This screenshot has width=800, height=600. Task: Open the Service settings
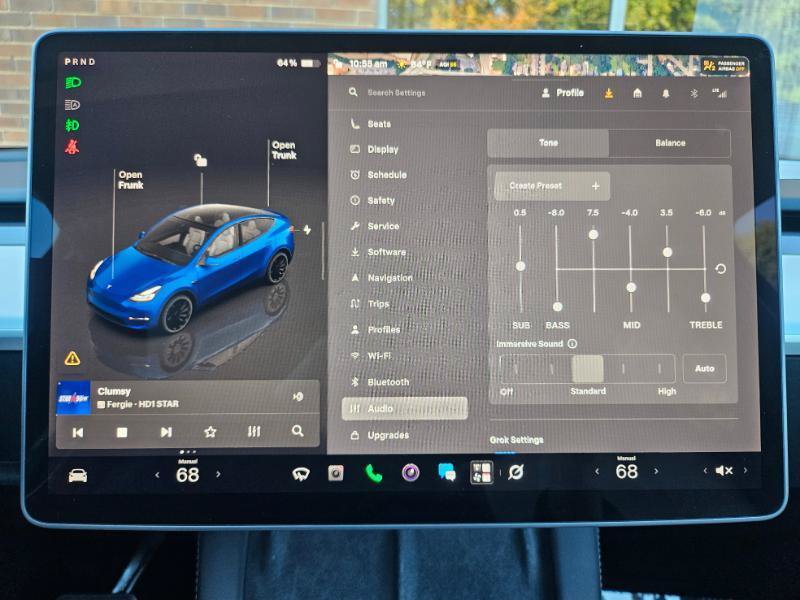pyautogui.click(x=375, y=226)
